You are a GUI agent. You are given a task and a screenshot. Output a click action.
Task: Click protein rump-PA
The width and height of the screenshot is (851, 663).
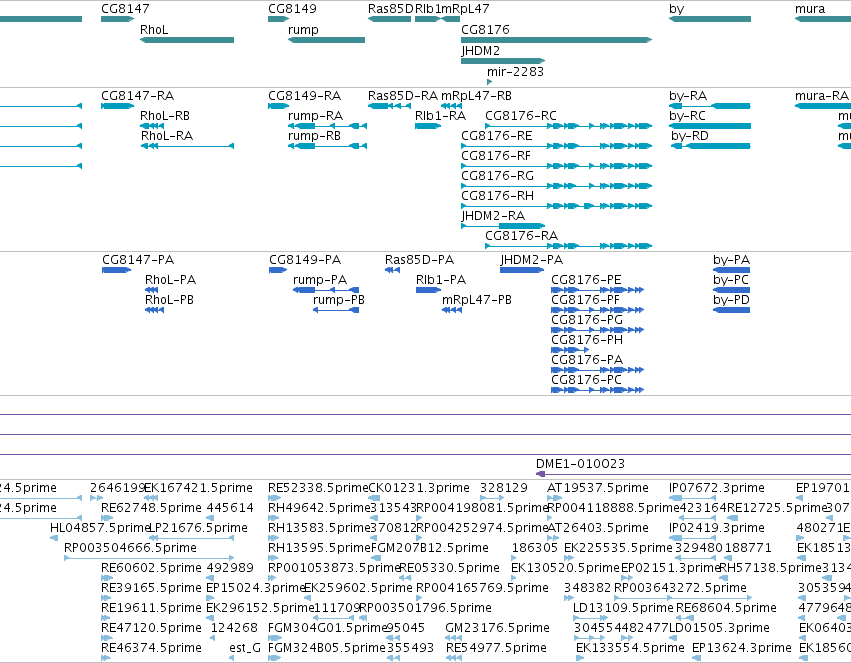pyautogui.click(x=326, y=290)
